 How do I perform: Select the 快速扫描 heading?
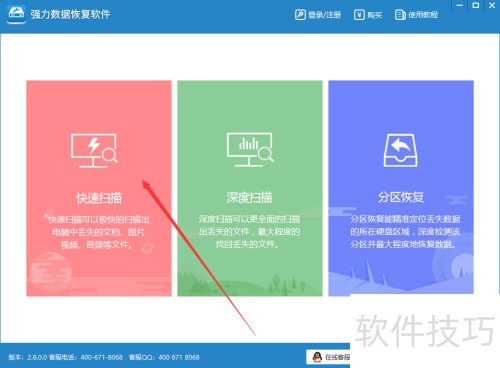coord(99,198)
